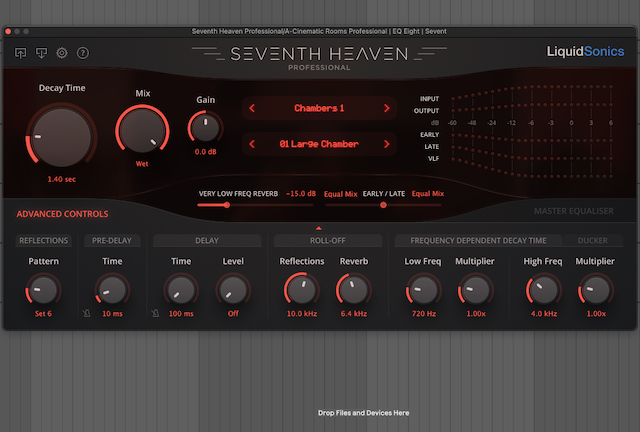This screenshot has height=432, width=640.
Task: Click the Pre-Delay Time knob
Action: click(112, 290)
